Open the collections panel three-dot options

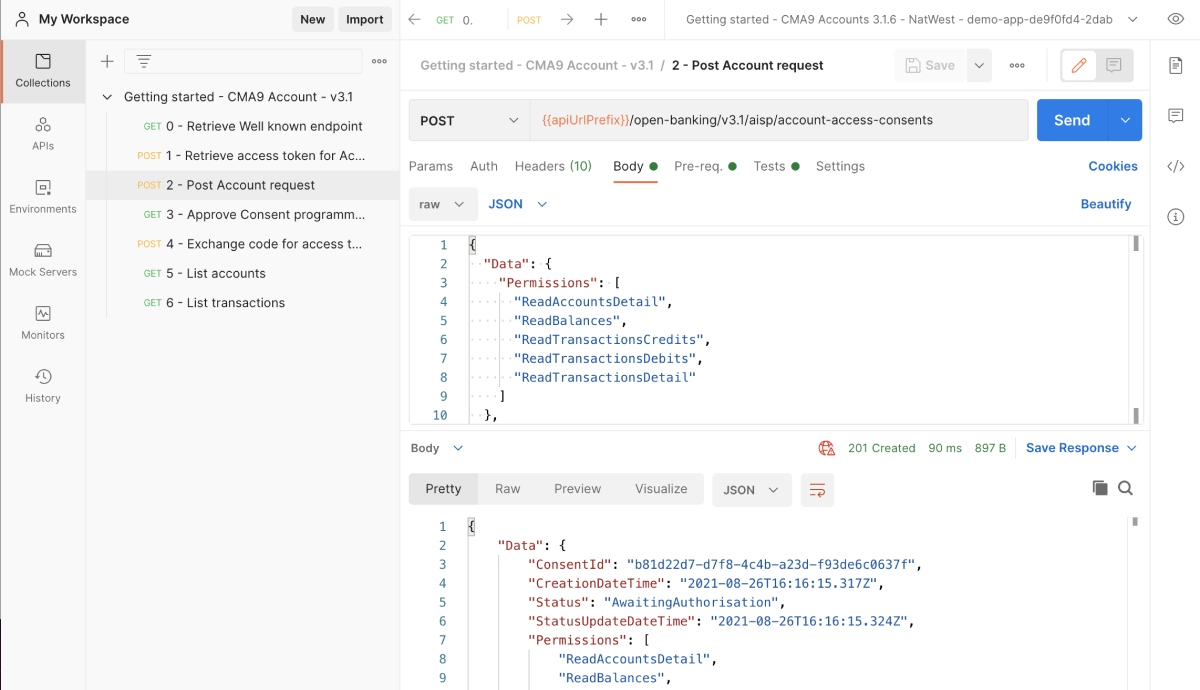tap(379, 62)
